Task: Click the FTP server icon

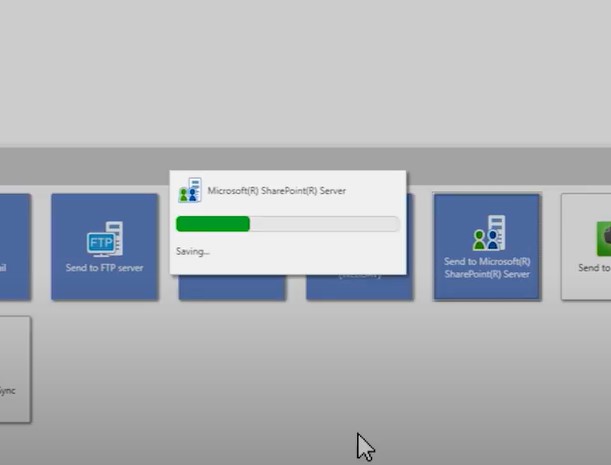Action: pos(105,239)
